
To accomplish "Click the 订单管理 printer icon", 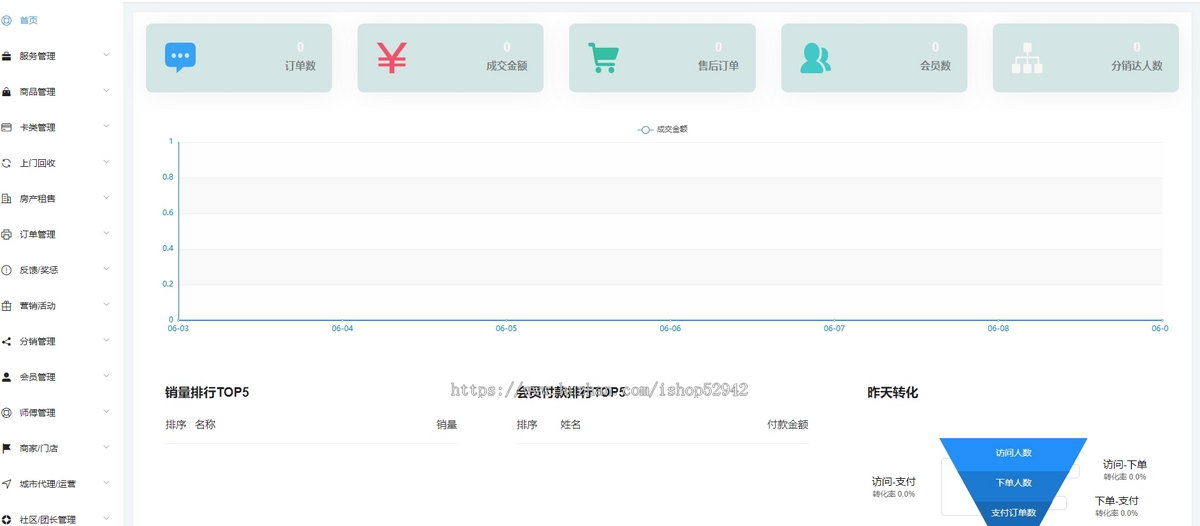I will tap(7, 234).
